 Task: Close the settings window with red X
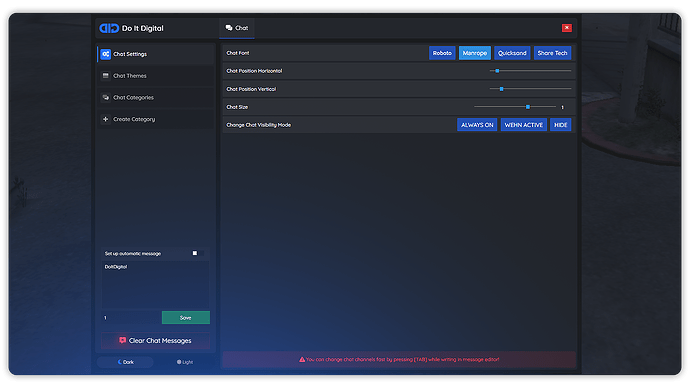pos(567,28)
